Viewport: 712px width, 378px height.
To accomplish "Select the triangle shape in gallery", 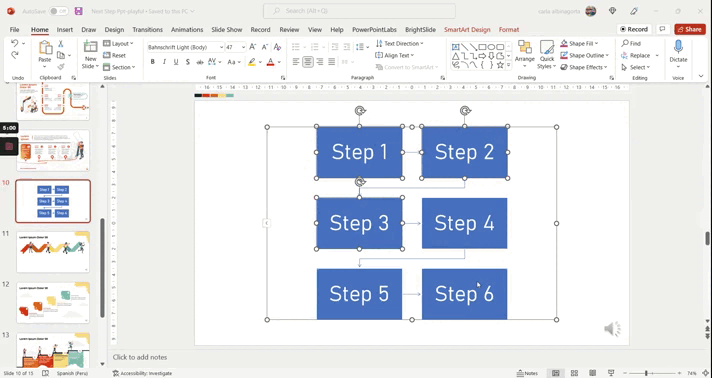I will click(x=455, y=56).
